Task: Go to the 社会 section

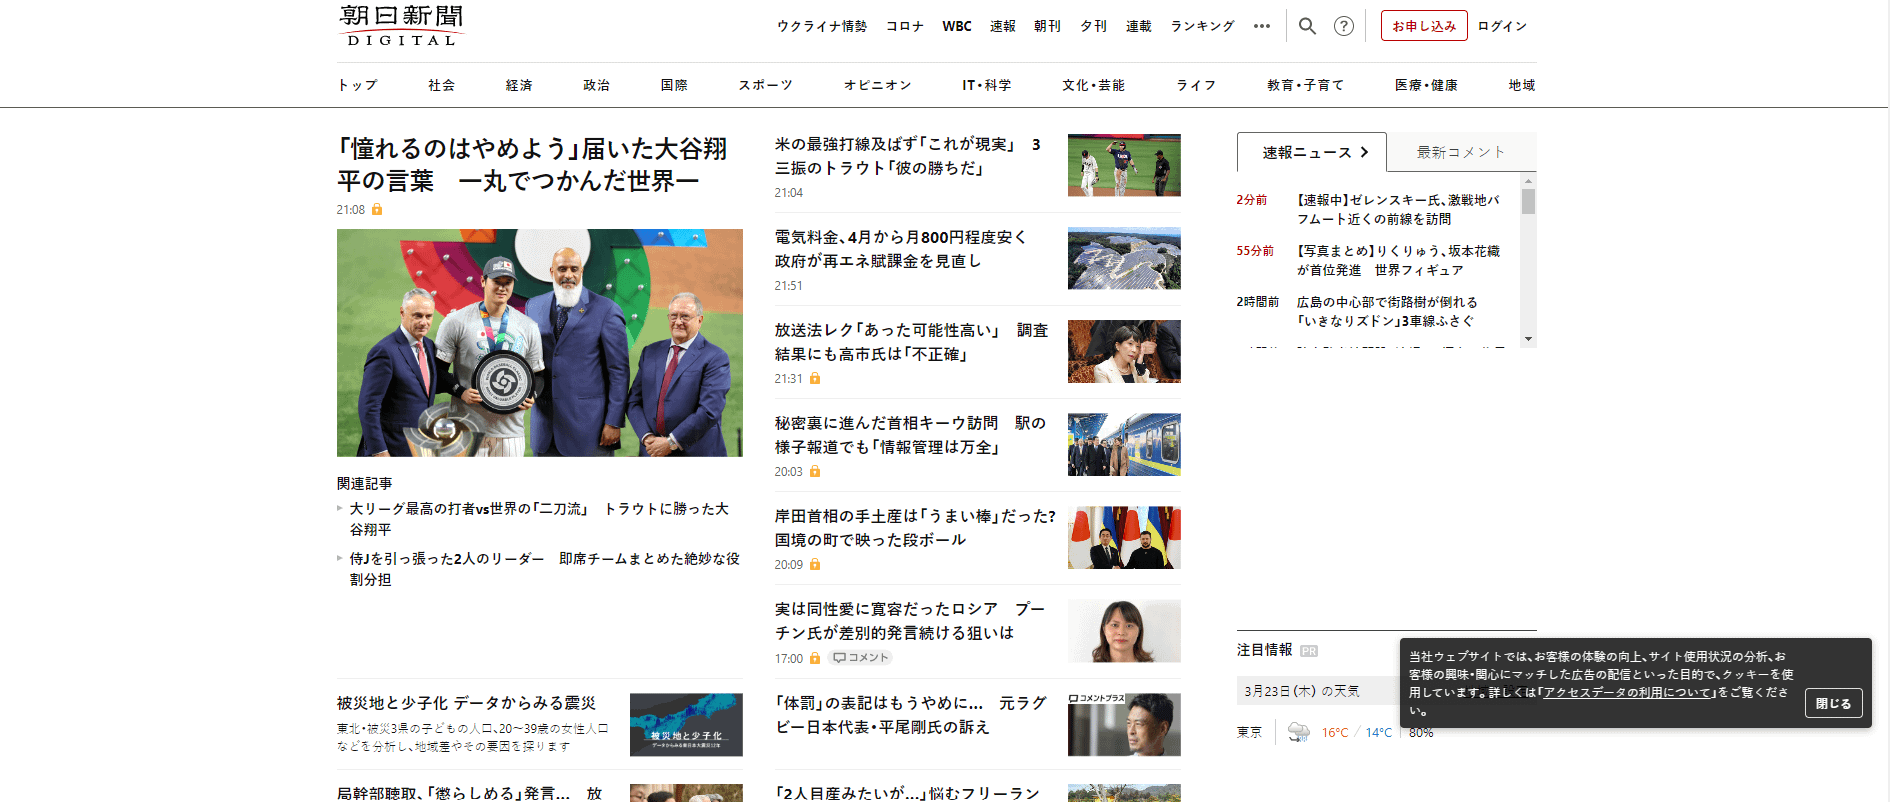Action: pos(441,85)
